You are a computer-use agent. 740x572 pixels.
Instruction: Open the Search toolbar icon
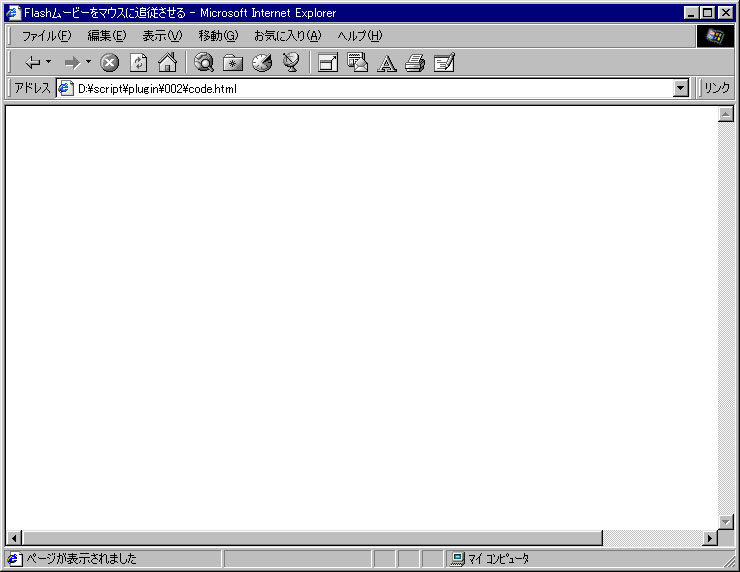[x=204, y=62]
